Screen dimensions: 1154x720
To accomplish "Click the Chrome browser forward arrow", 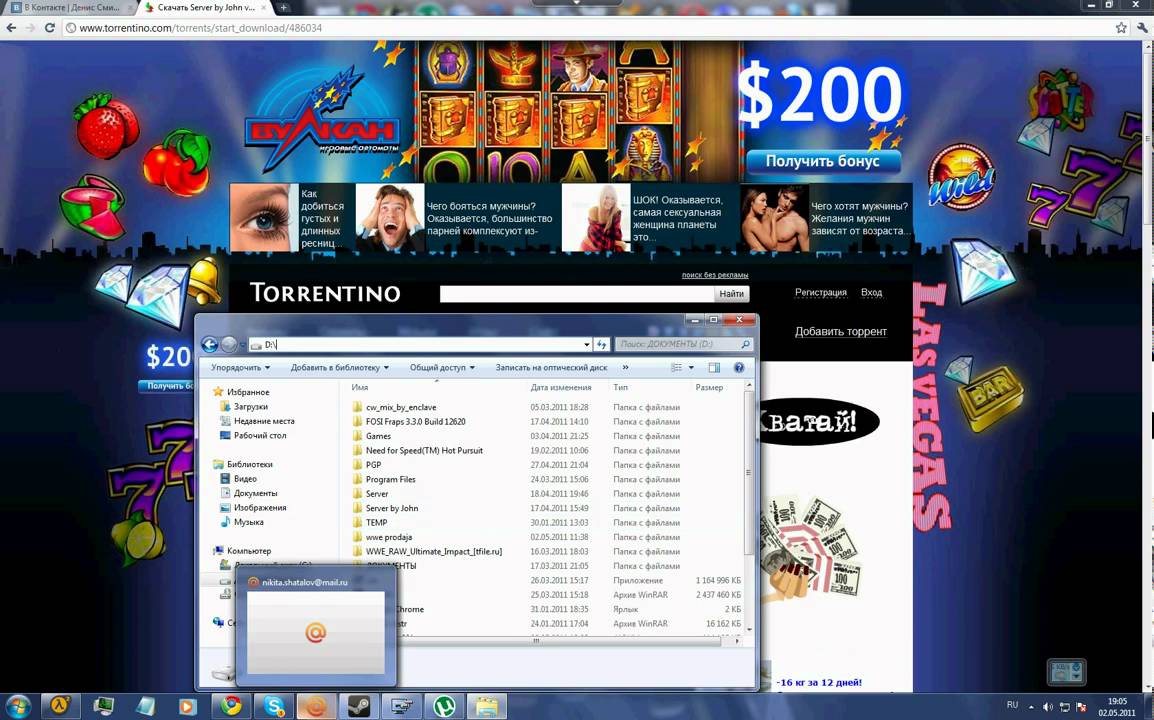I will pos(30,28).
